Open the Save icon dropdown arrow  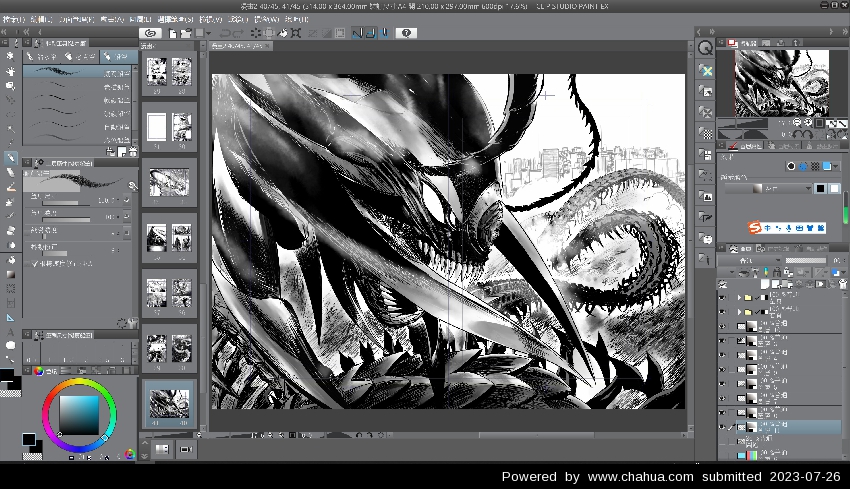point(208,33)
